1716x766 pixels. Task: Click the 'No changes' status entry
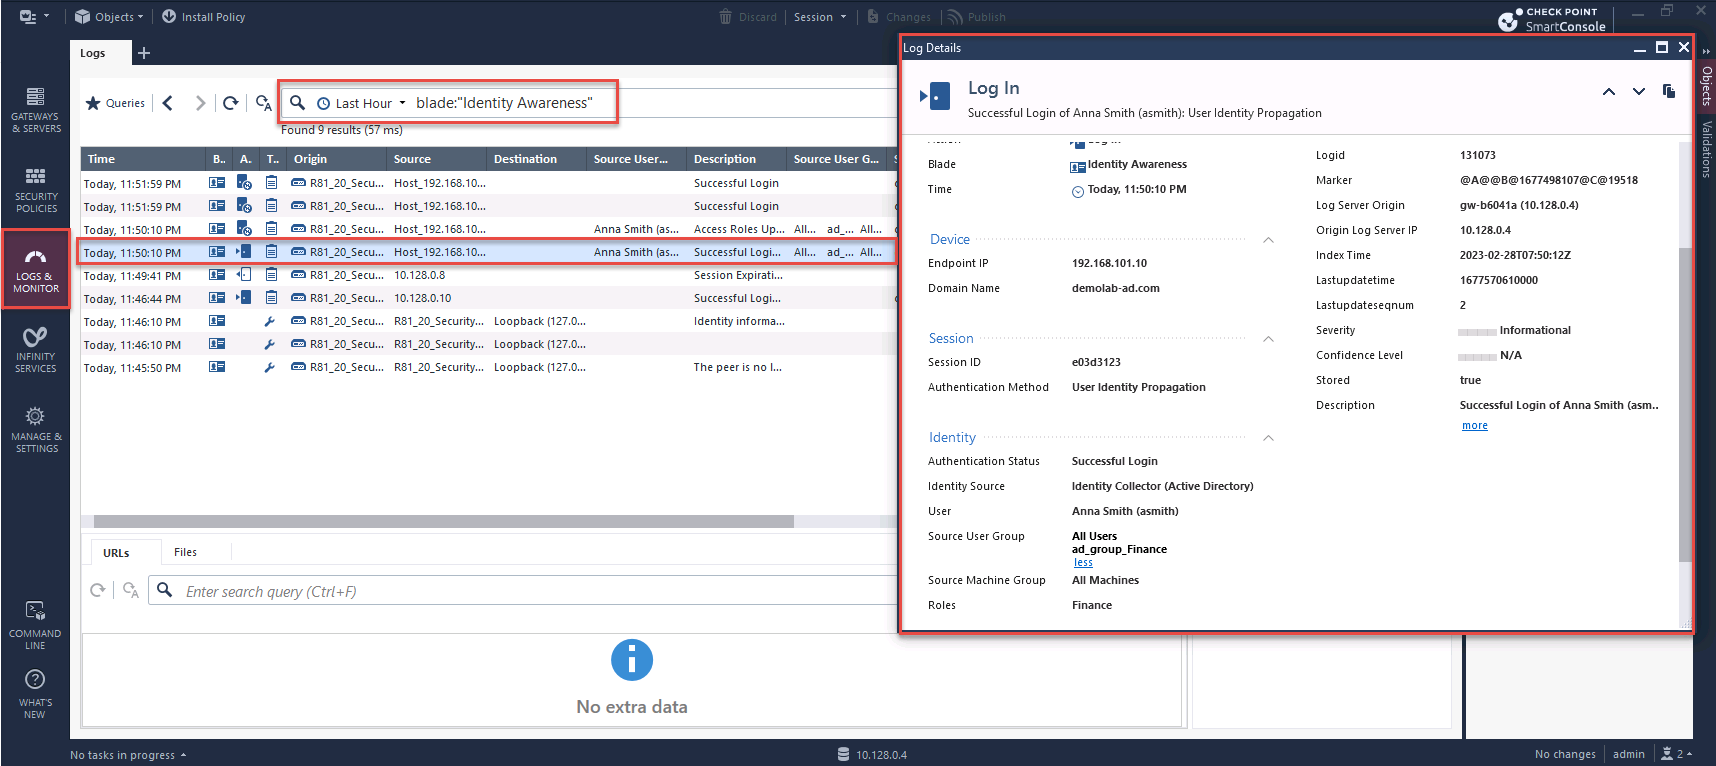pyautogui.click(x=1565, y=754)
